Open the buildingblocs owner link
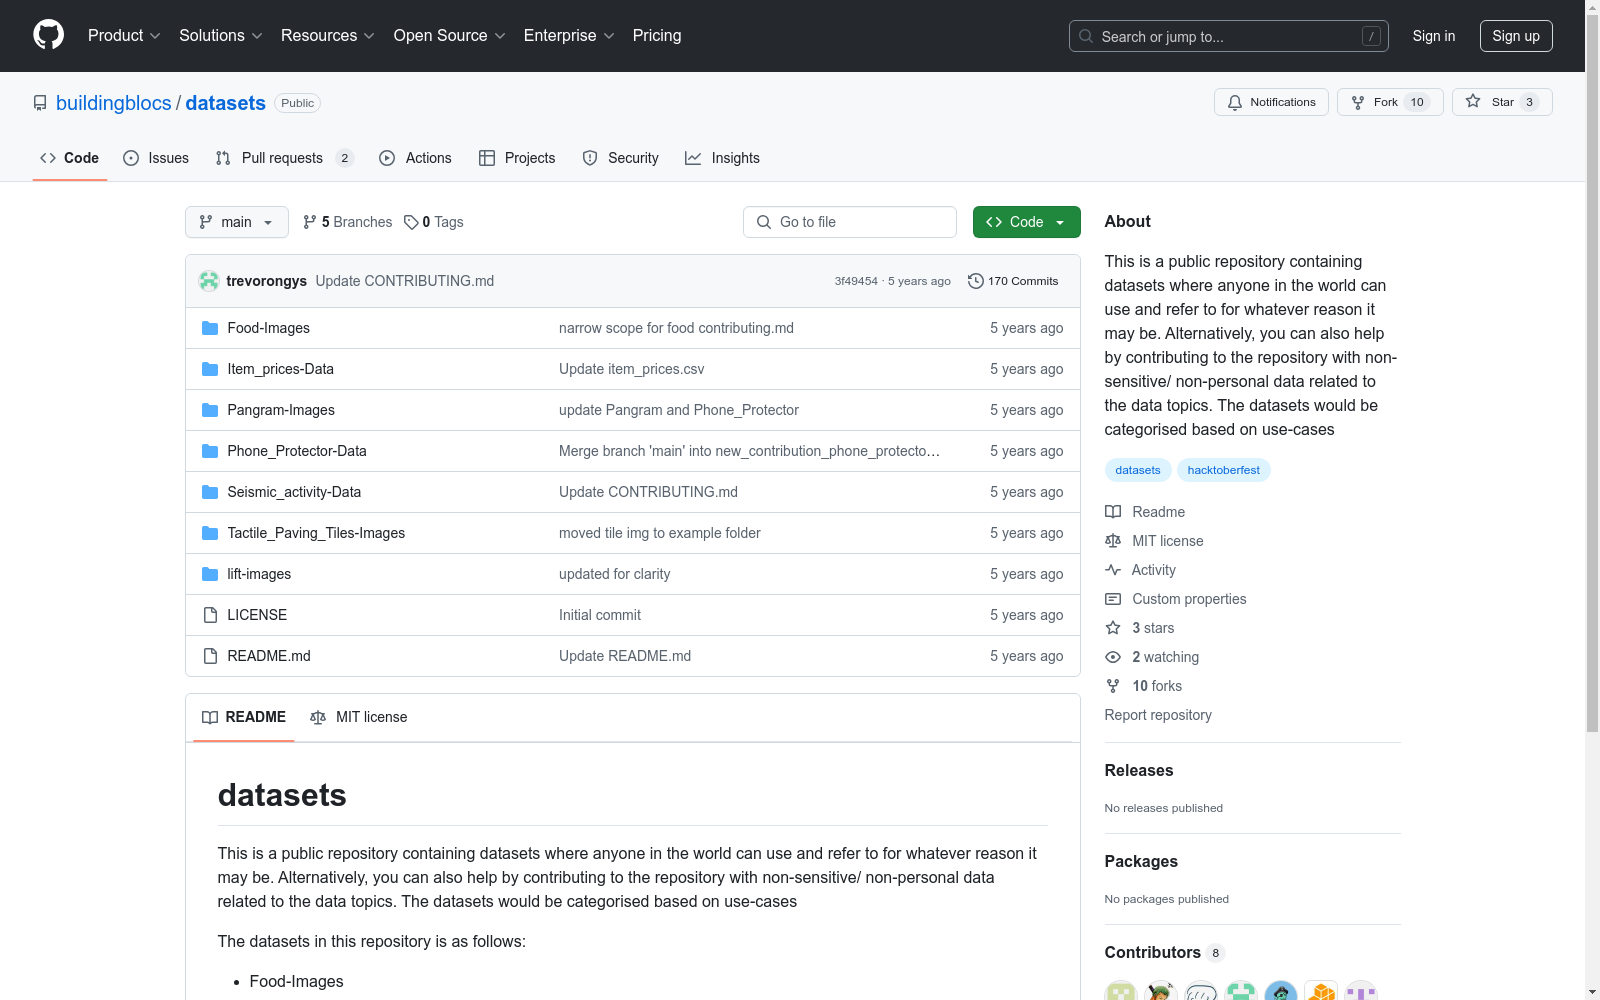 point(114,103)
